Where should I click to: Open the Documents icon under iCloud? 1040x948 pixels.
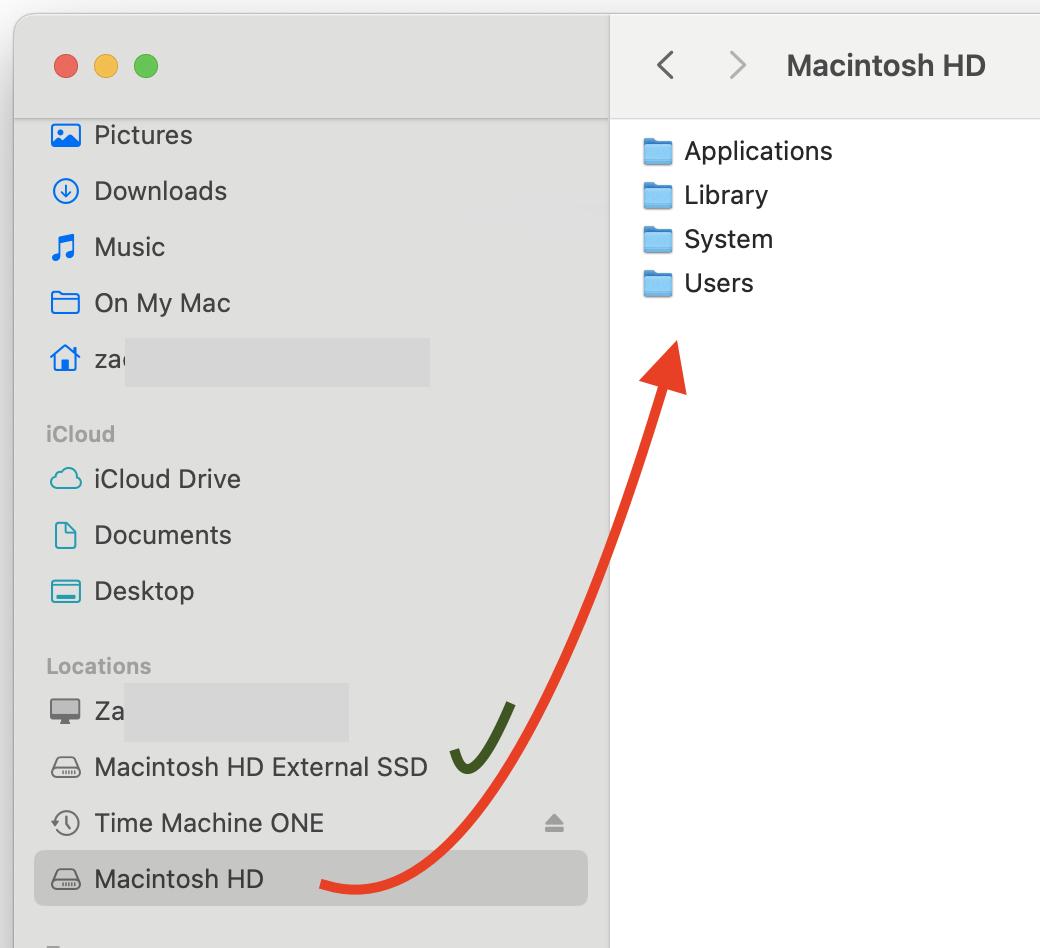coord(64,535)
